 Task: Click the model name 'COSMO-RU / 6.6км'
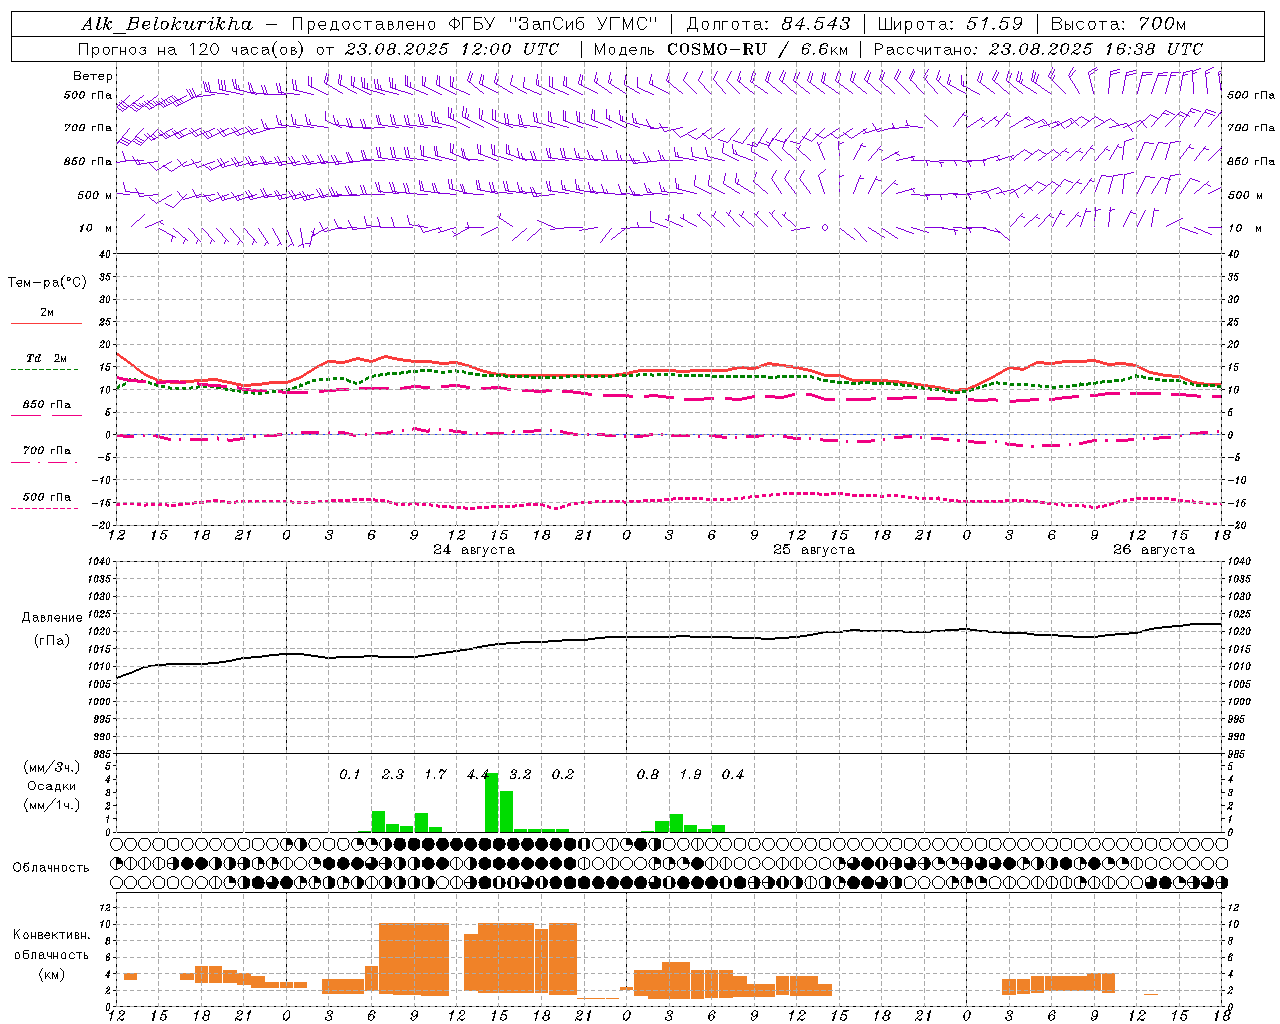[757, 49]
